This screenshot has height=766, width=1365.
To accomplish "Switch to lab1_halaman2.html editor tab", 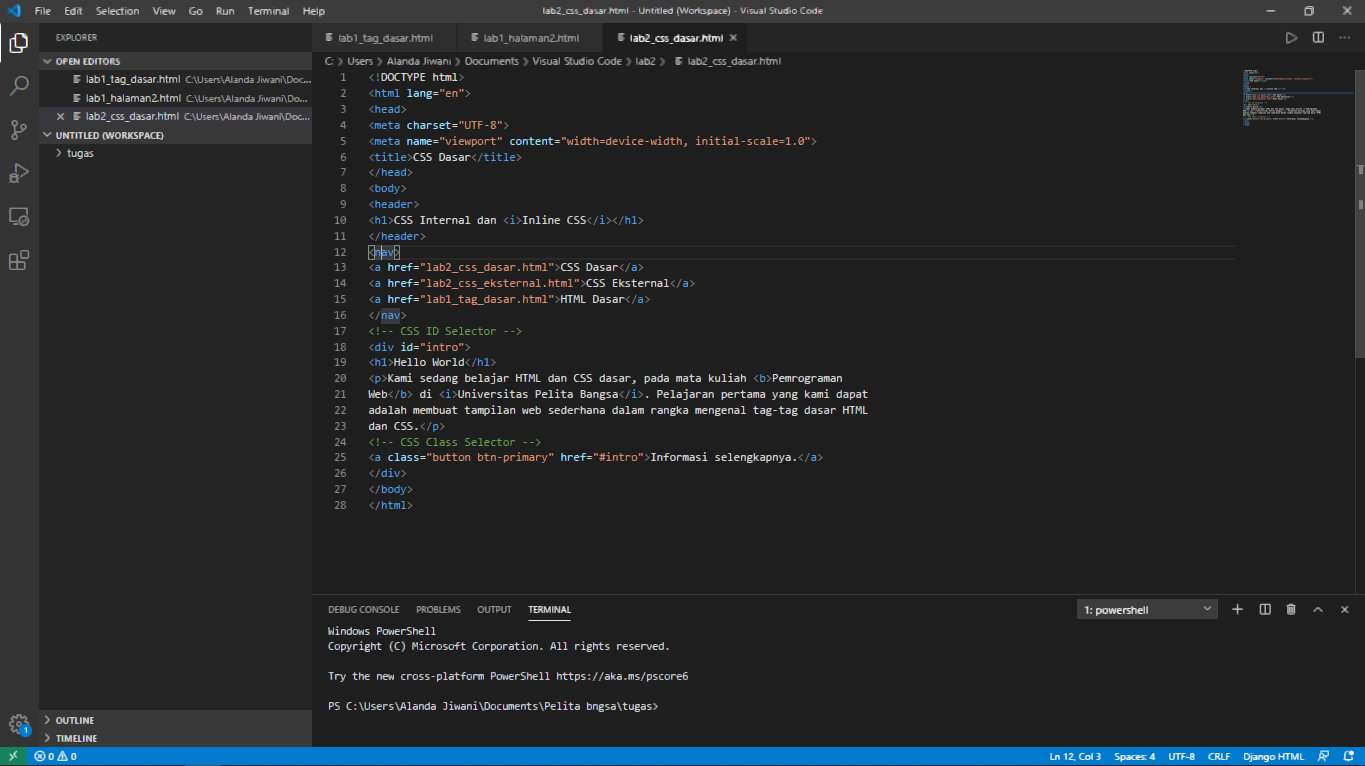I will (531, 38).
